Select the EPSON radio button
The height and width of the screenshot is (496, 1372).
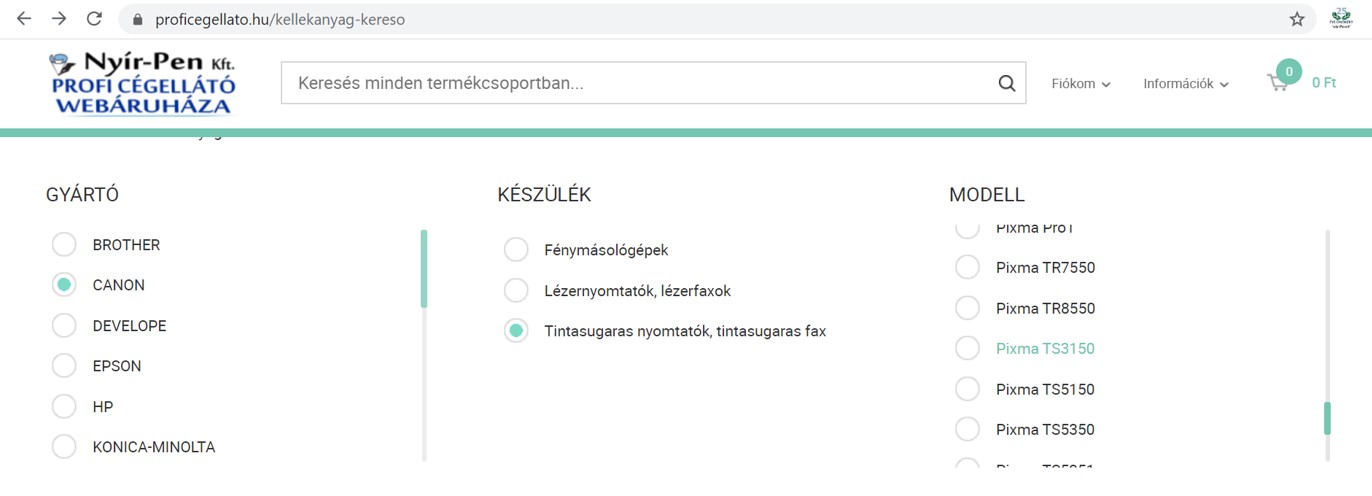(x=64, y=366)
